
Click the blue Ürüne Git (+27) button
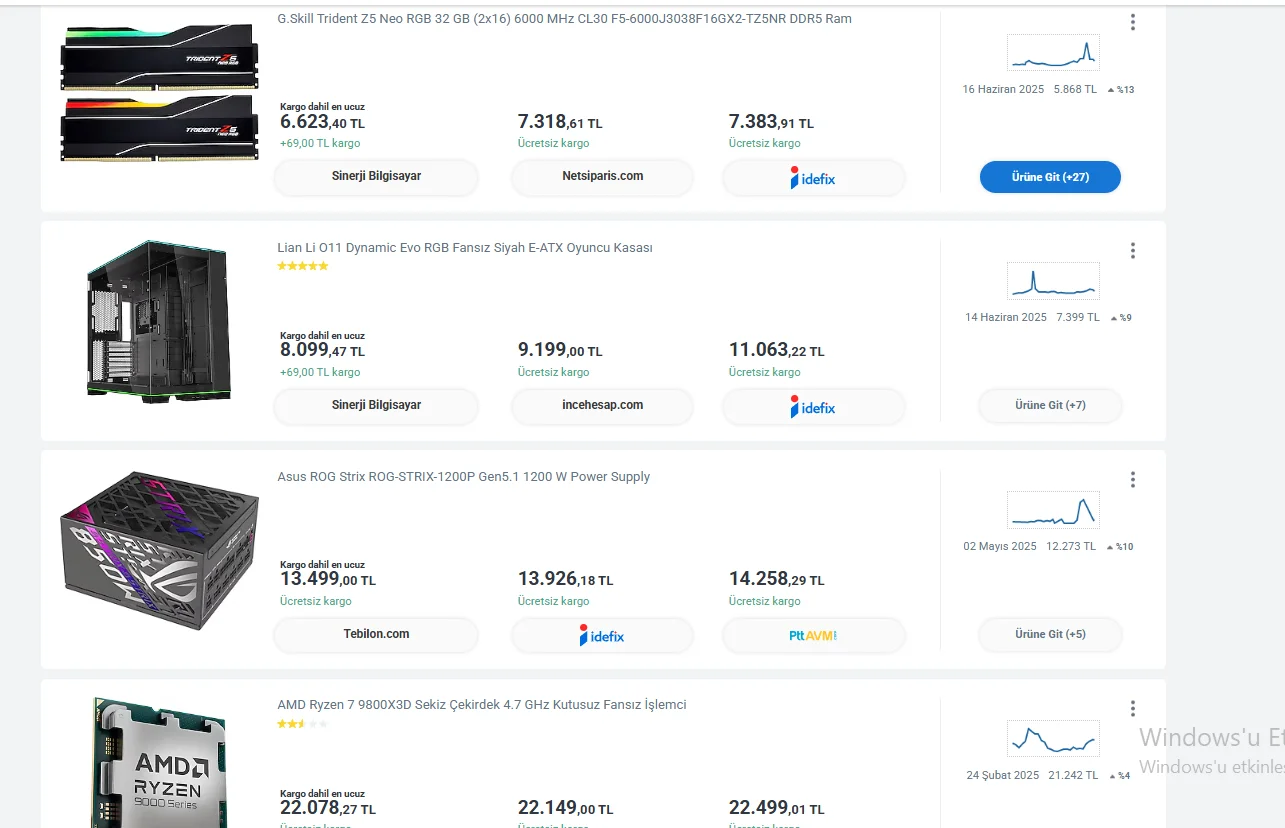tap(1050, 177)
